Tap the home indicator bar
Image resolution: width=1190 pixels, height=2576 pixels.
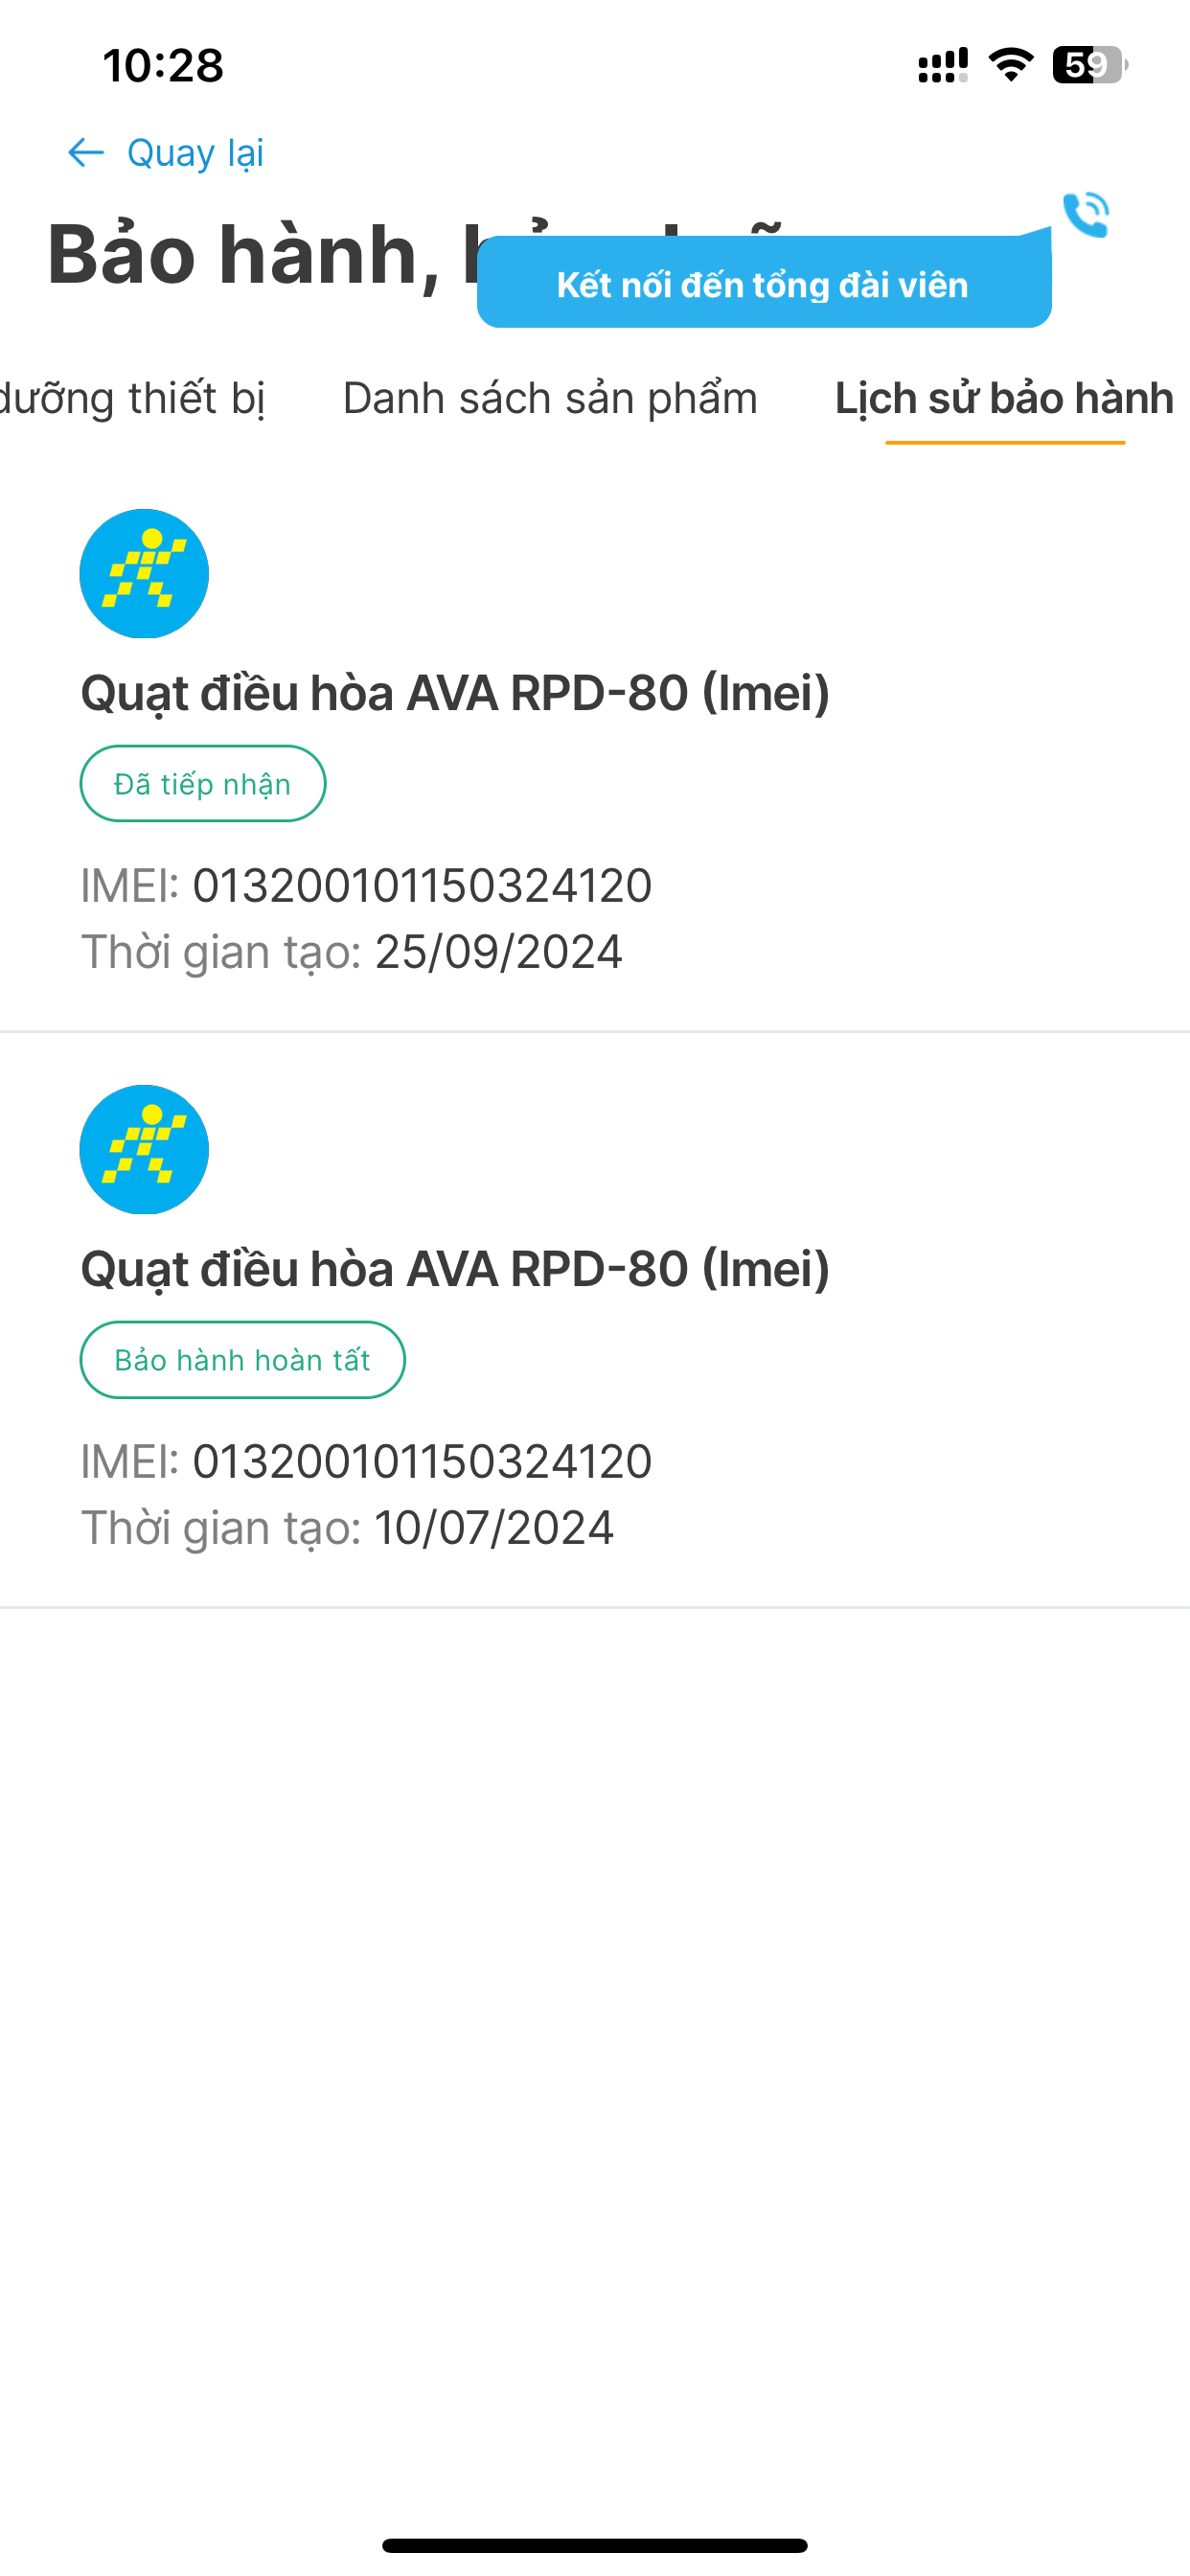(595, 2545)
